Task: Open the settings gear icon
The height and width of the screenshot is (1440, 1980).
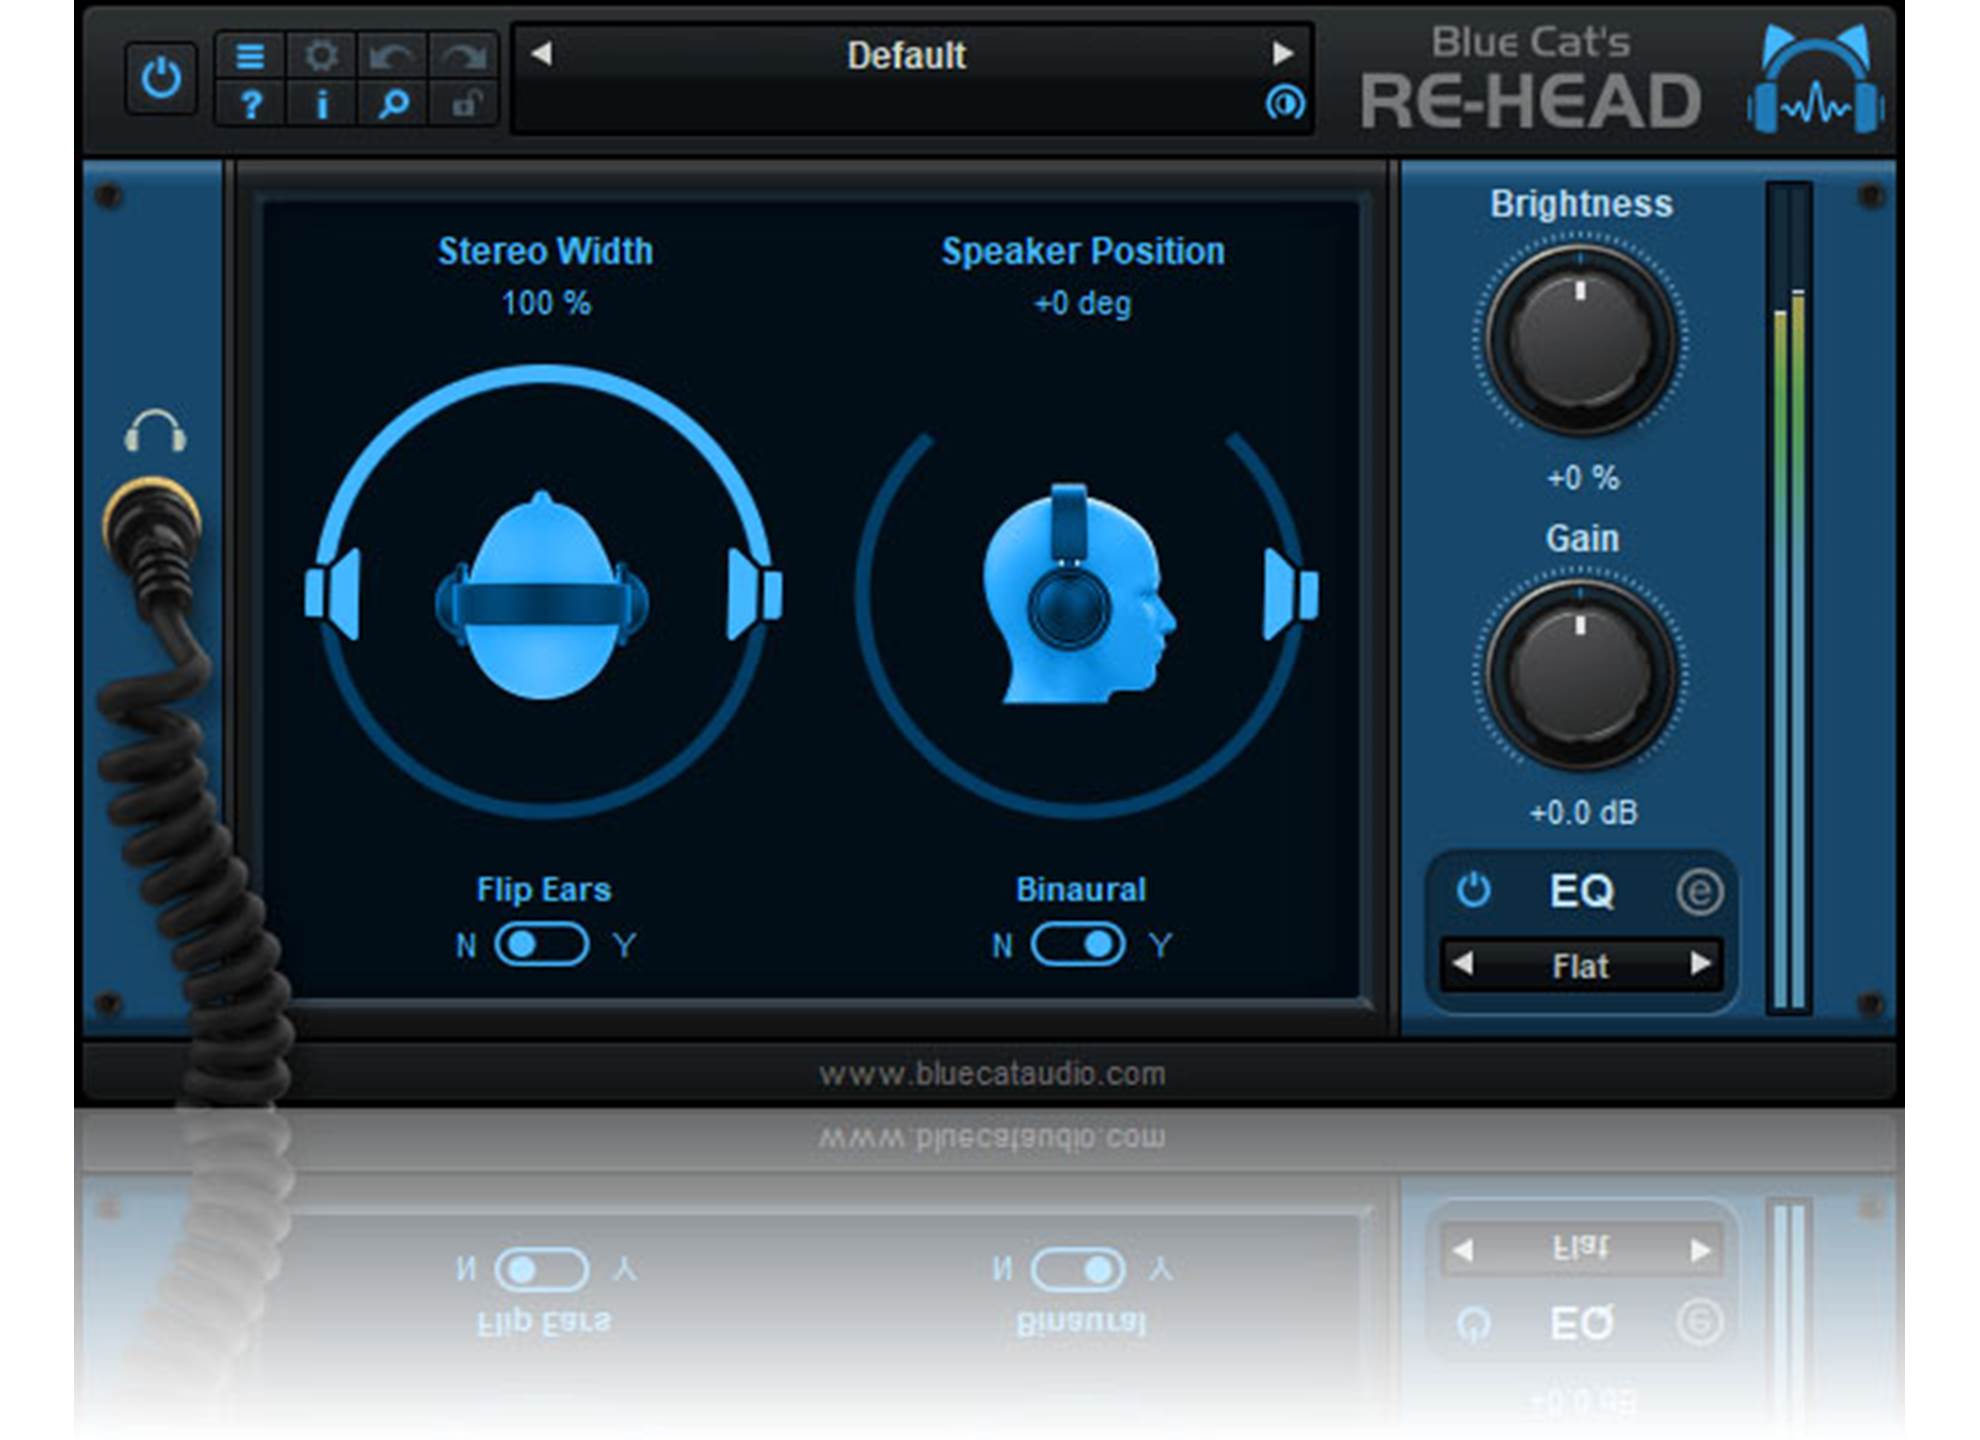Action: coord(321,55)
